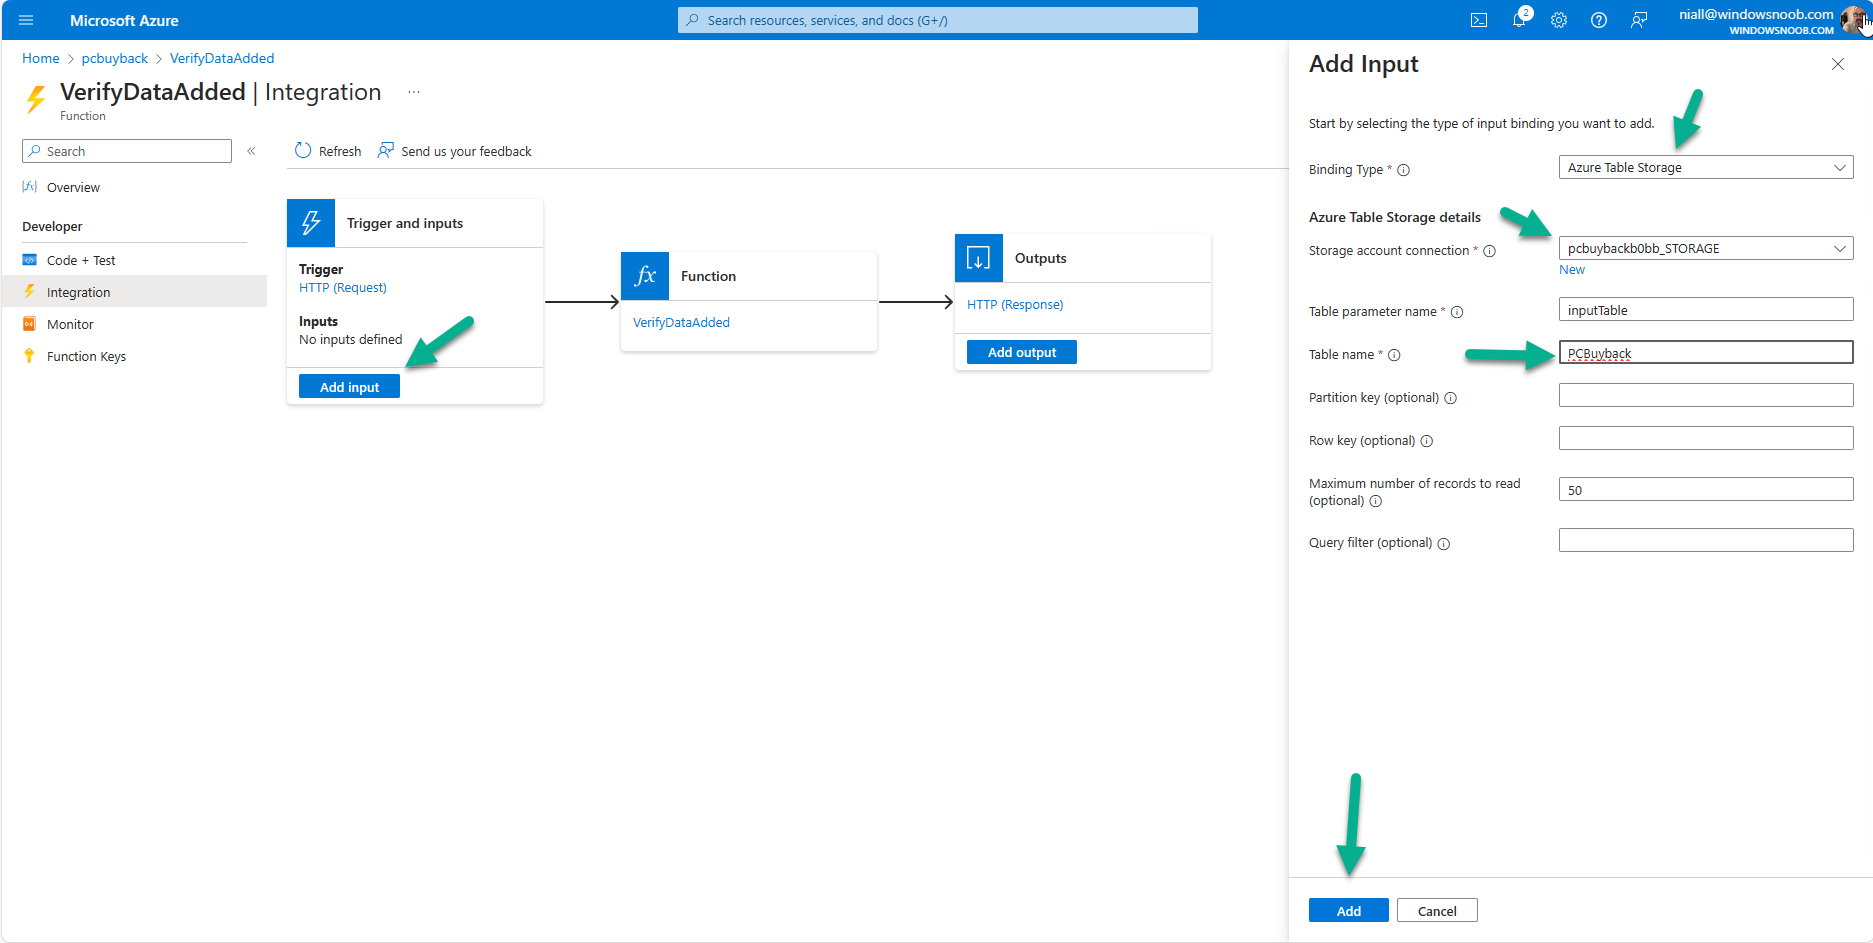
Task: Click the Add button in the panel
Action: (x=1349, y=910)
